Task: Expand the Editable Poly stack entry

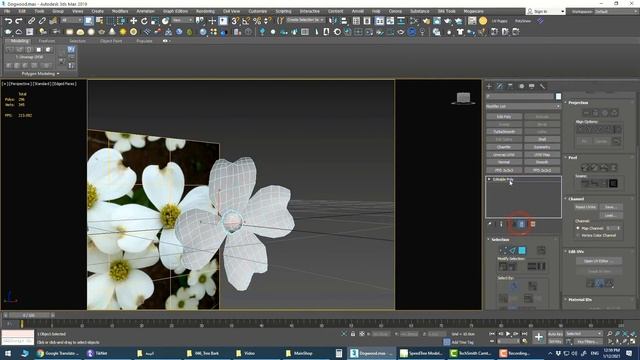Action: (489, 179)
